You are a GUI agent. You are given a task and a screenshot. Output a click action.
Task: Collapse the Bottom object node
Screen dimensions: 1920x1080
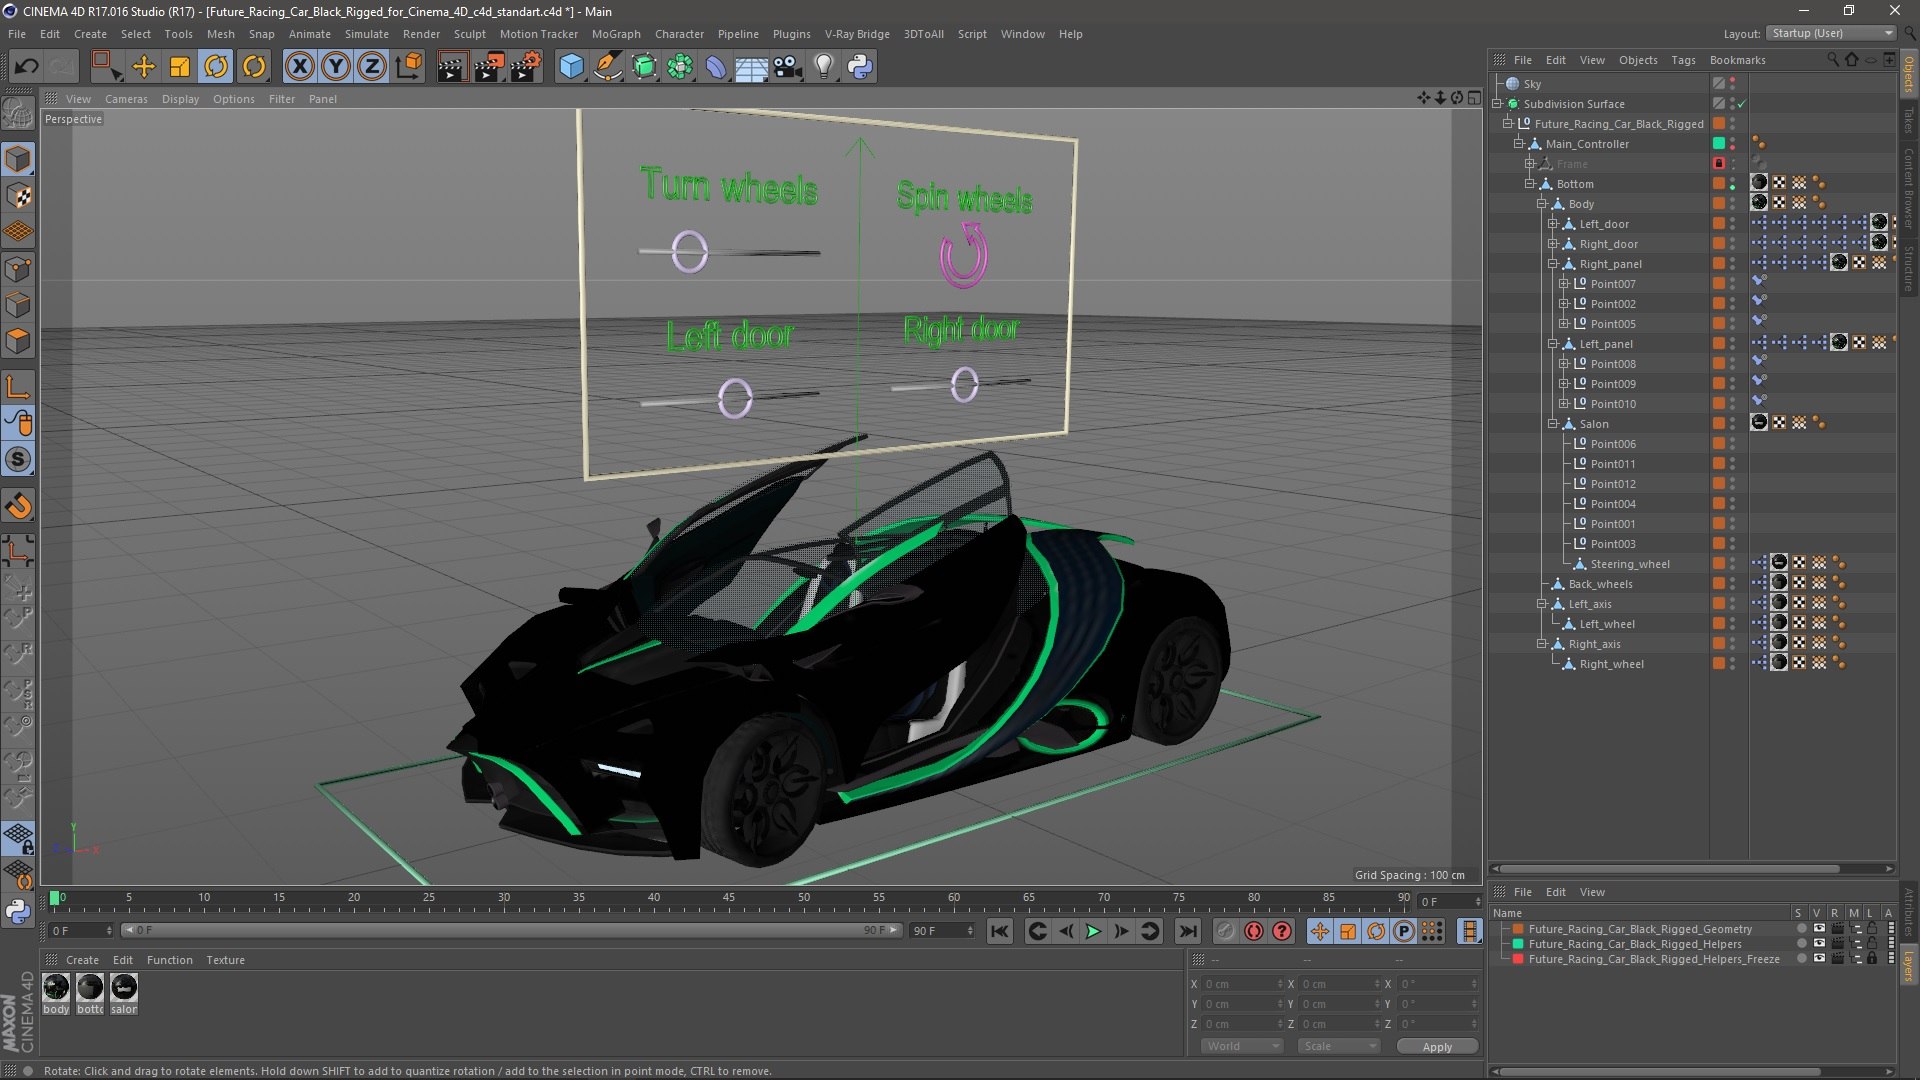(x=1529, y=184)
